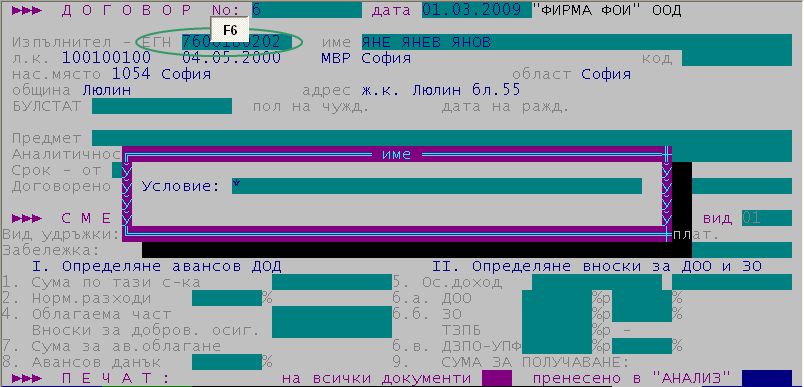The width and height of the screenshot is (804, 387).
Task: Click the Договорено field right of dialog
Action: pyautogui.click(x=742, y=186)
